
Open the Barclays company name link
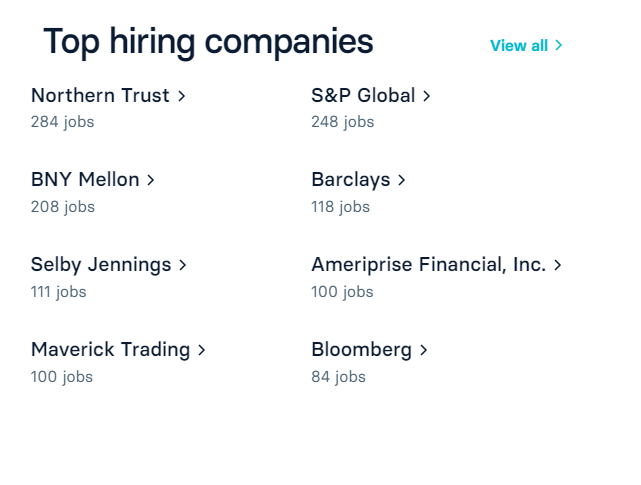(x=351, y=180)
